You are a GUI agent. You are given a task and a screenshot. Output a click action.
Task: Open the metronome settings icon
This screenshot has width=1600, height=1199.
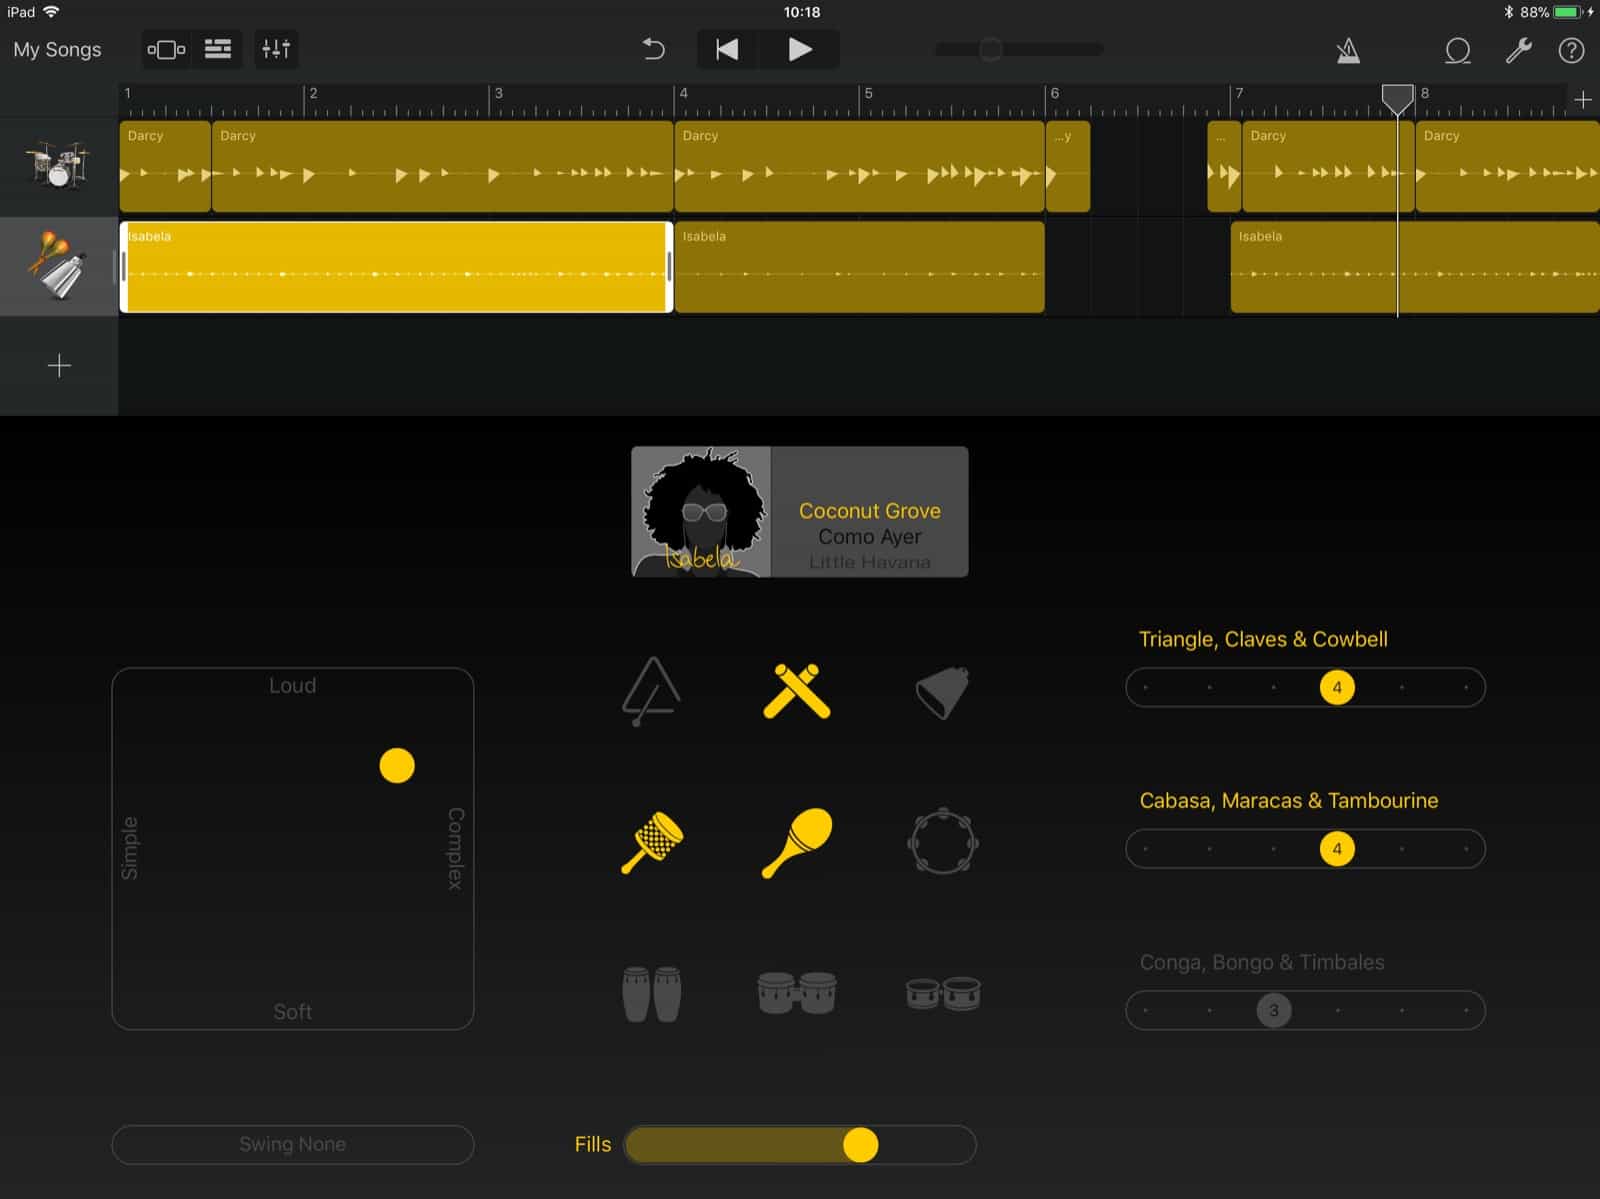1348,50
